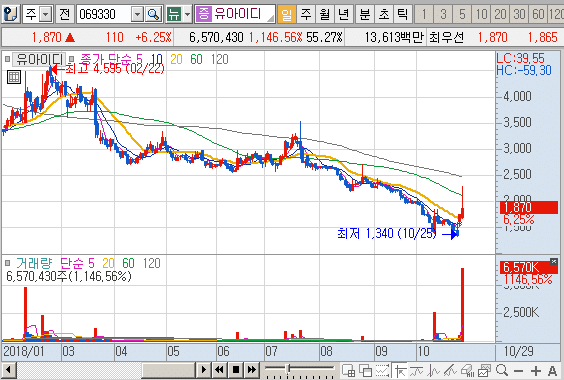
Task: Select interval button 20
Action: point(500,14)
